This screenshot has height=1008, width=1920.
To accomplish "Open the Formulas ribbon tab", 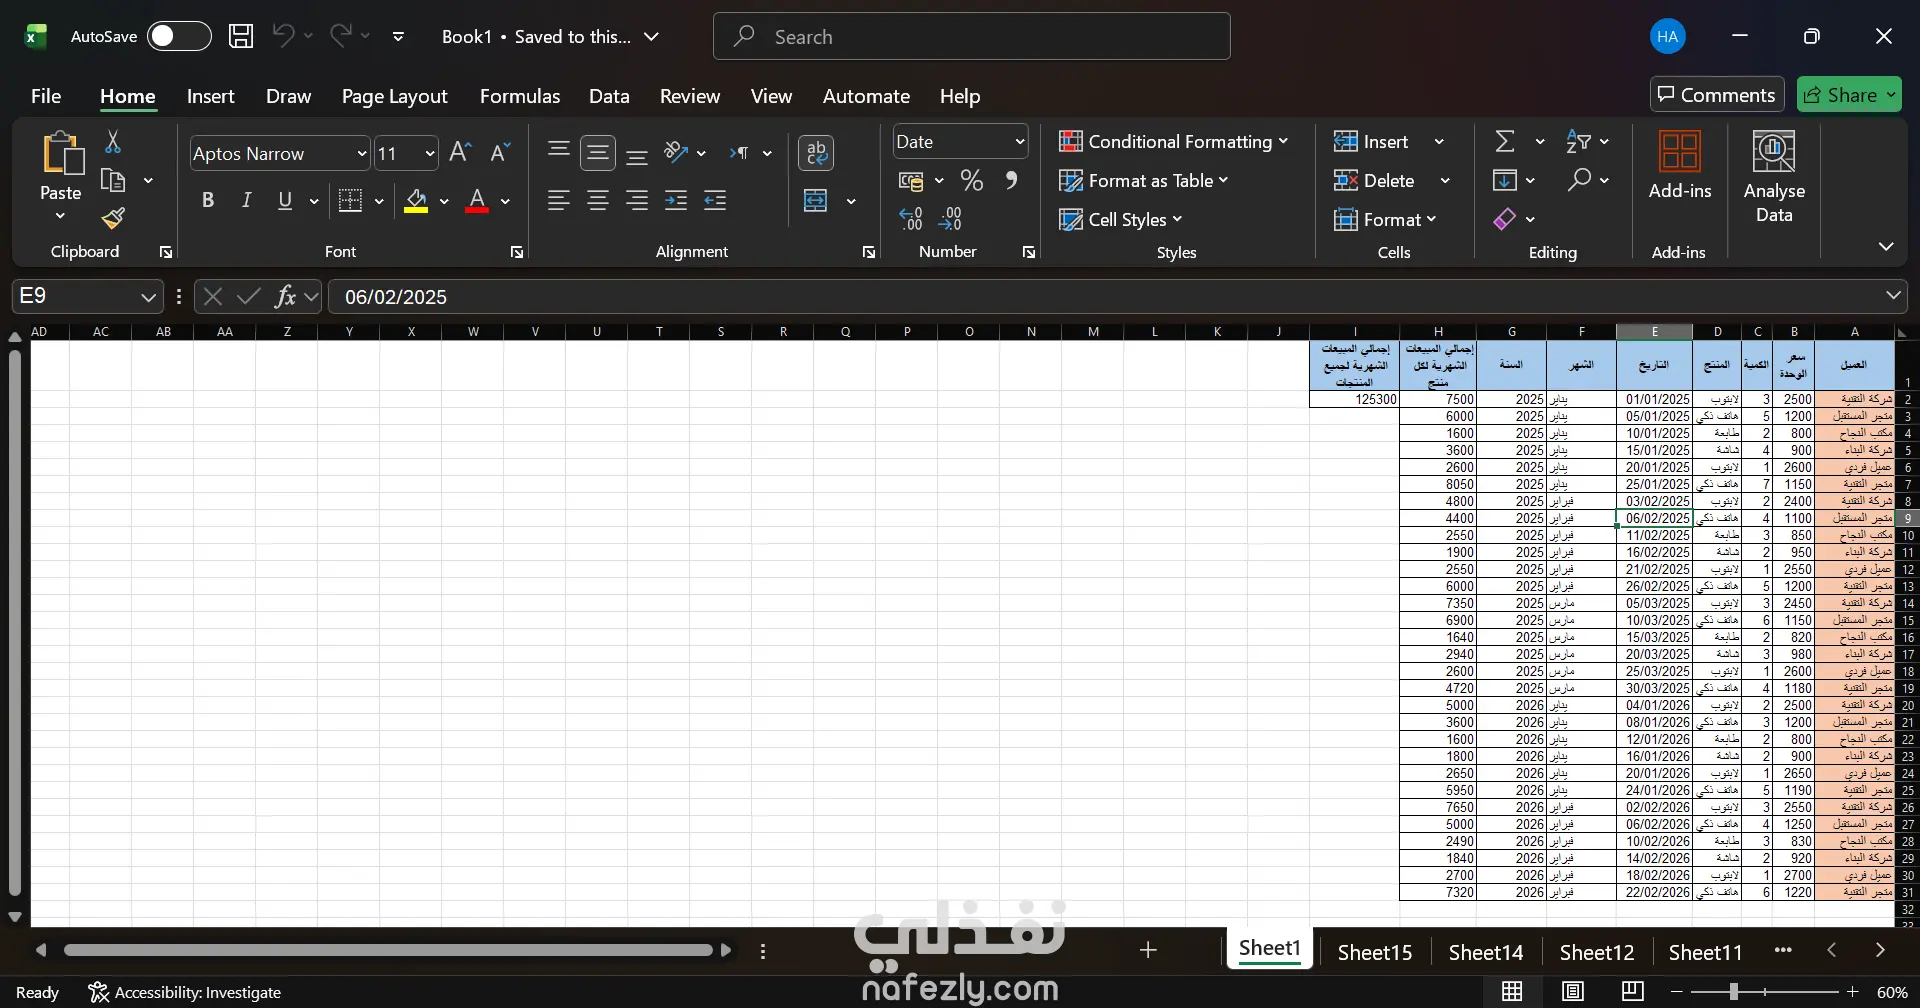I will click(x=519, y=96).
